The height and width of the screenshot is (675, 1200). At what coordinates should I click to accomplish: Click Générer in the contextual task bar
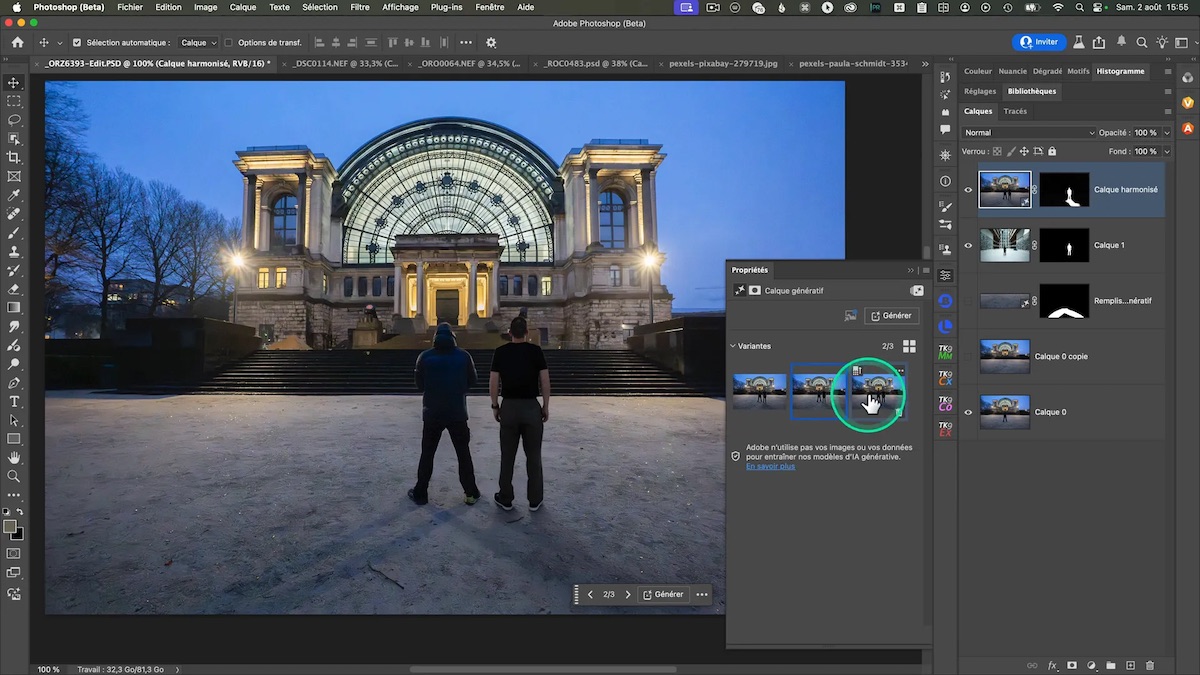click(663, 594)
